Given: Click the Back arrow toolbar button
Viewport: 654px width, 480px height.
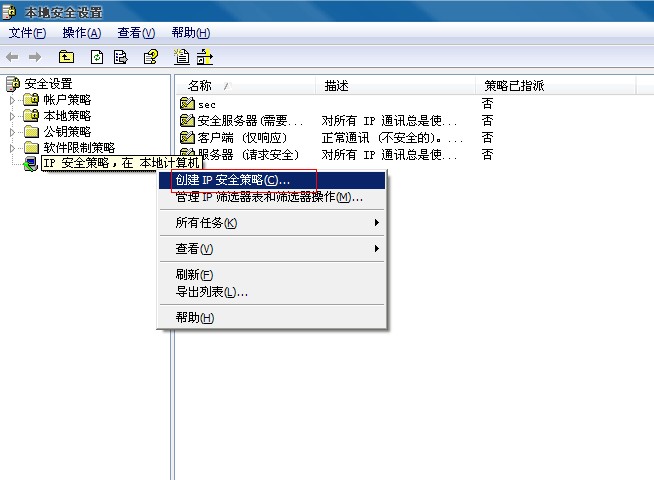Looking at the screenshot, I should click(12, 57).
